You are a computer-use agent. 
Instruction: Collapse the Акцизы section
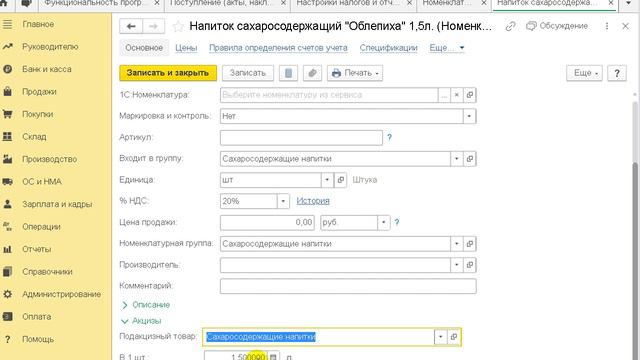[x=141, y=321]
